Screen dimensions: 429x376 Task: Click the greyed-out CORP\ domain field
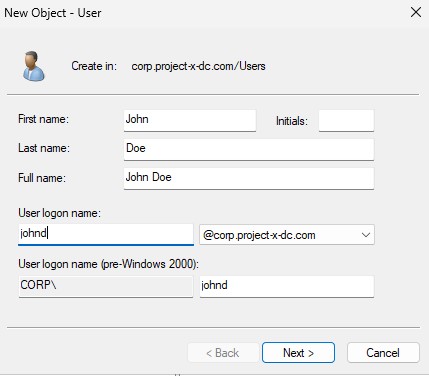point(106,286)
